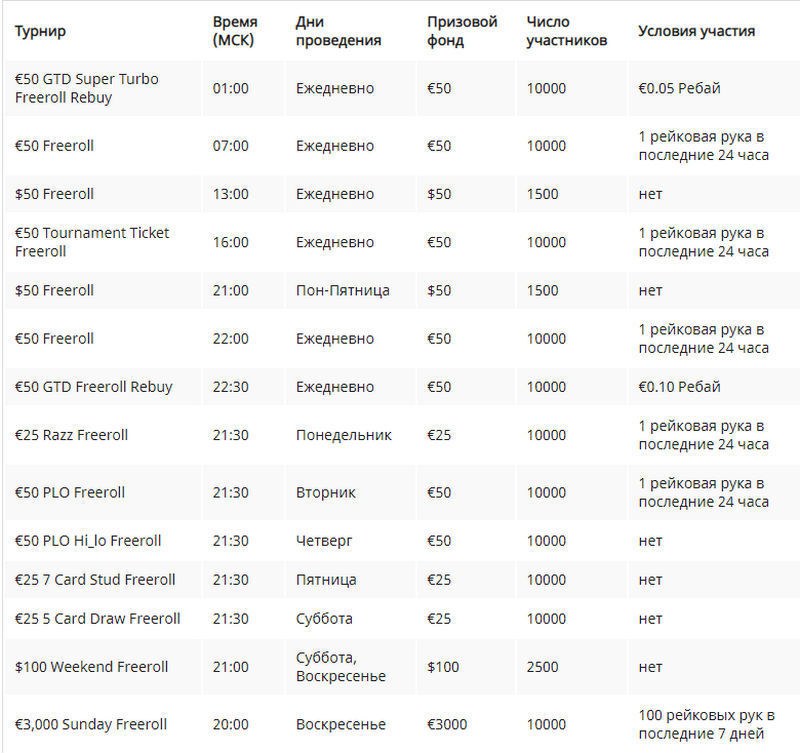Click the Призовой фонд column header
The width and height of the screenshot is (800, 753).
point(462,31)
